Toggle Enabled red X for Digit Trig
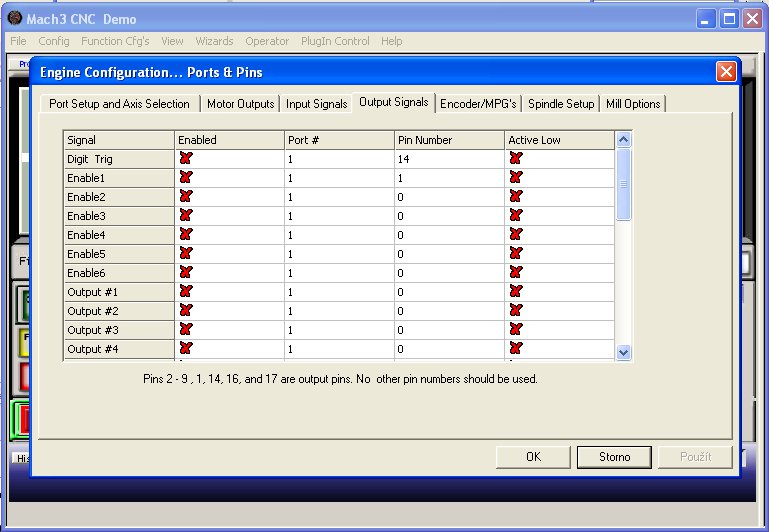The width and height of the screenshot is (769, 532). (x=185, y=159)
